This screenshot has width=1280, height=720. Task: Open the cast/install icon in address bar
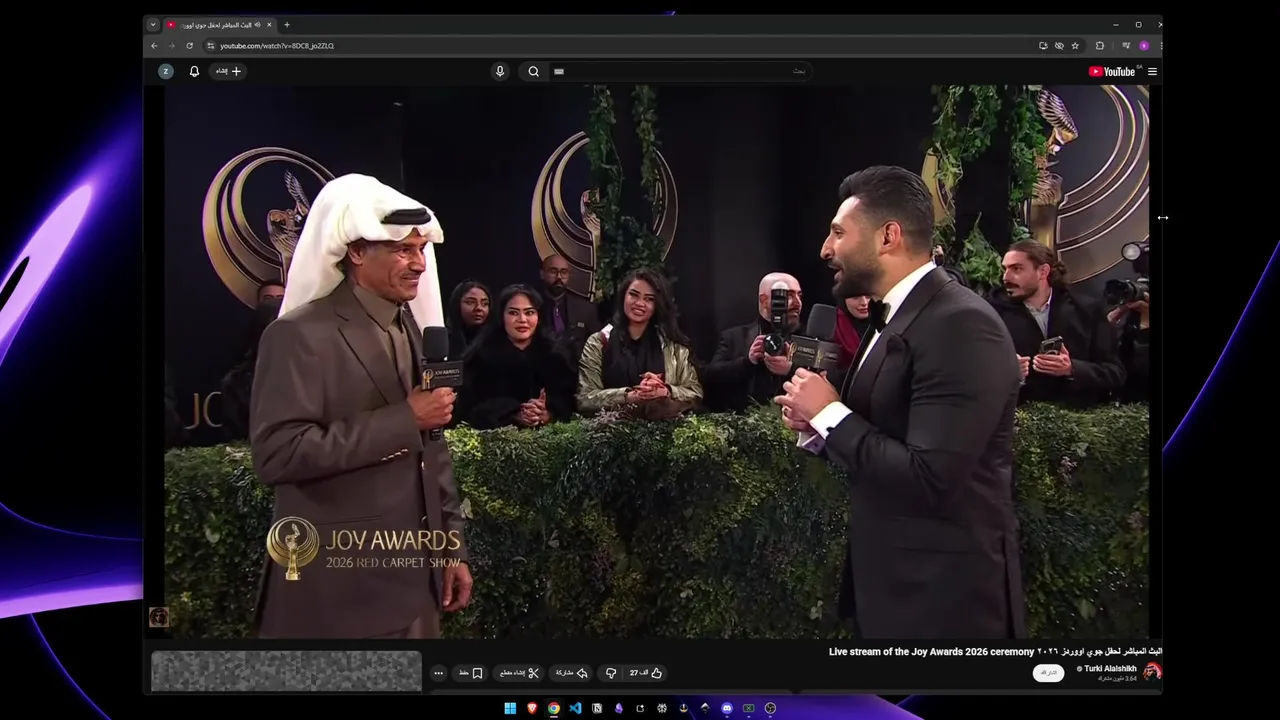point(1043,46)
